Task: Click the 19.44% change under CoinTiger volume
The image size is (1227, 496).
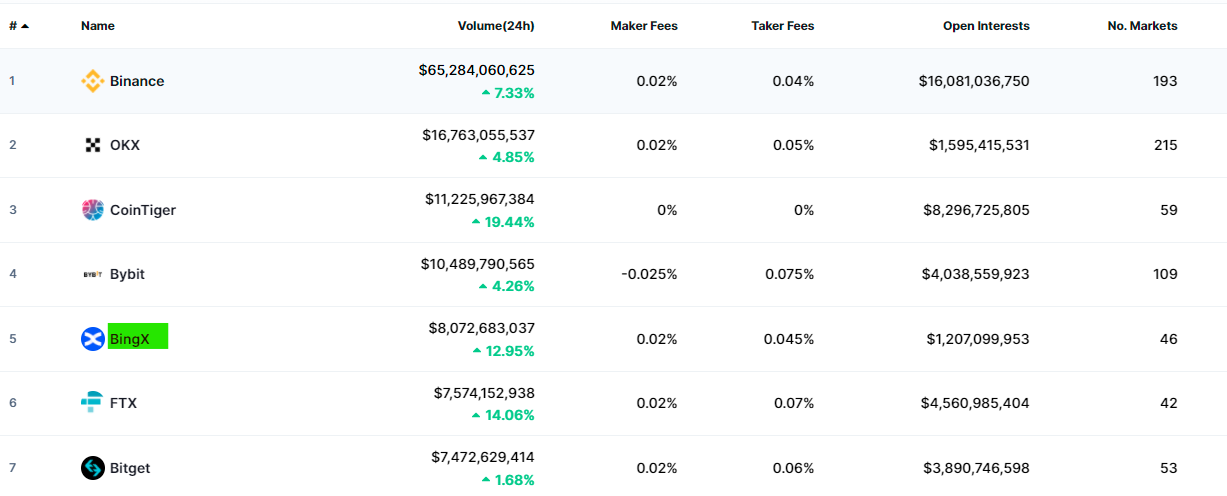Action: [x=503, y=222]
